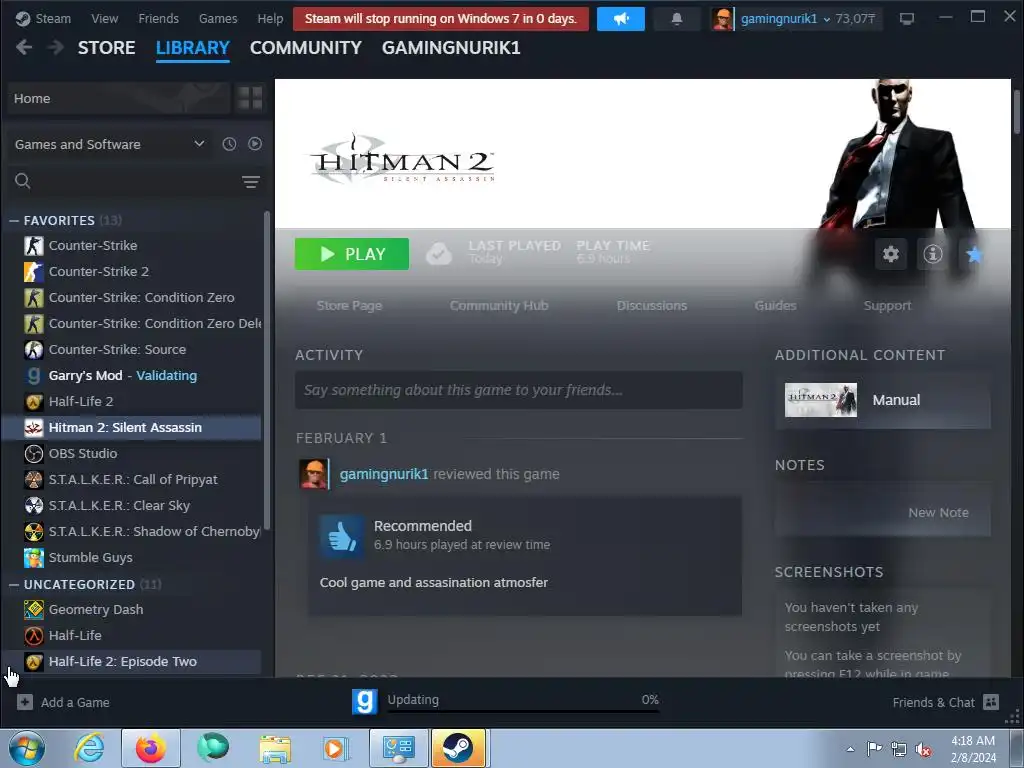Toggle ready-to-play filter icon

[255, 144]
